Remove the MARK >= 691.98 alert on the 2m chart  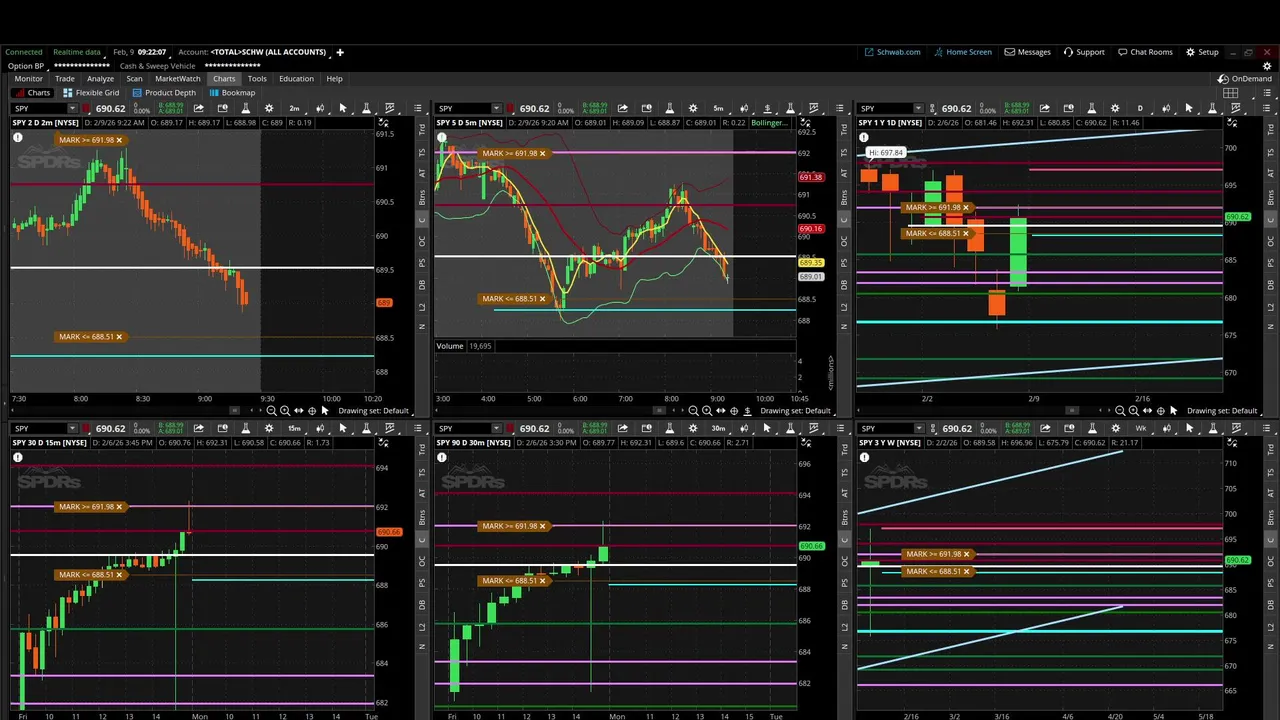119,140
